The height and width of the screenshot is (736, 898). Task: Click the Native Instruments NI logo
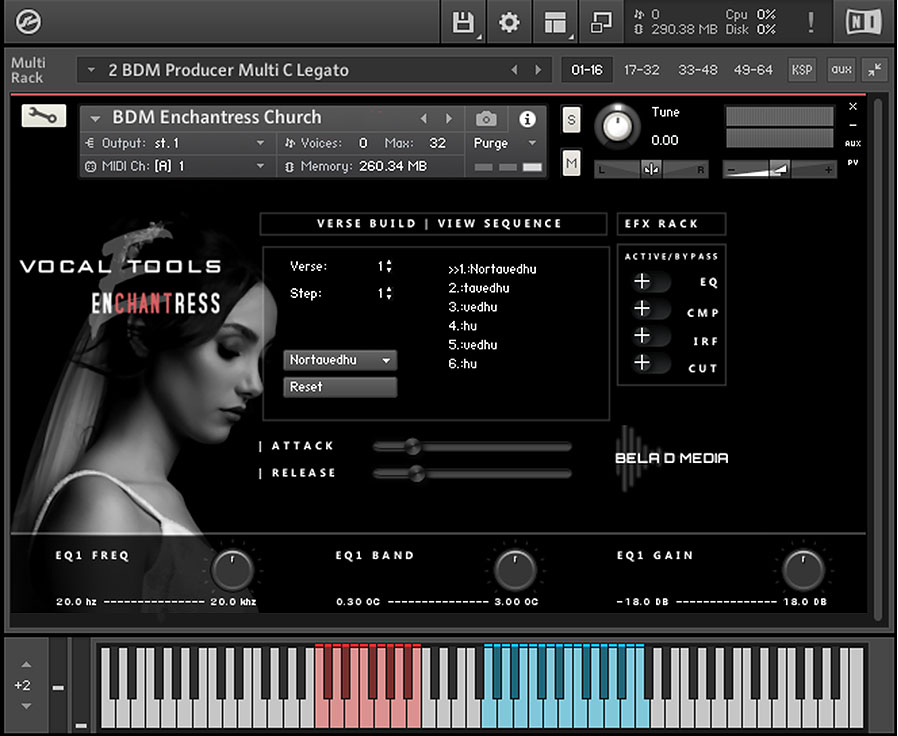click(x=863, y=22)
